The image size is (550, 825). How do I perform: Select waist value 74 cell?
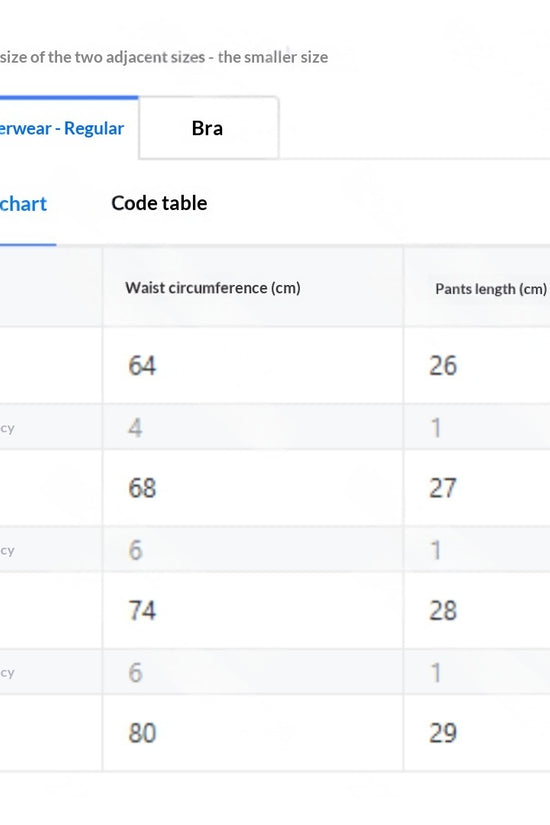pyautogui.click(x=253, y=610)
